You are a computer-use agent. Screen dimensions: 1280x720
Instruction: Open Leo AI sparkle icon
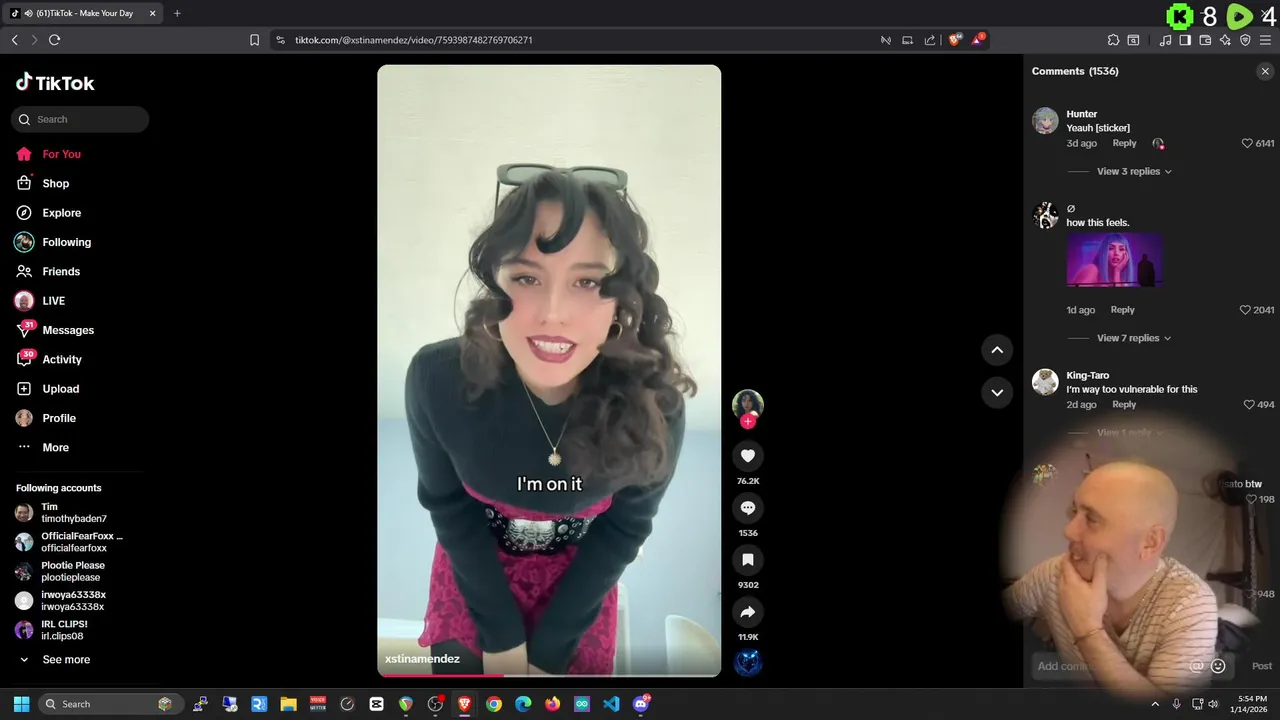pyautogui.click(x=1225, y=40)
